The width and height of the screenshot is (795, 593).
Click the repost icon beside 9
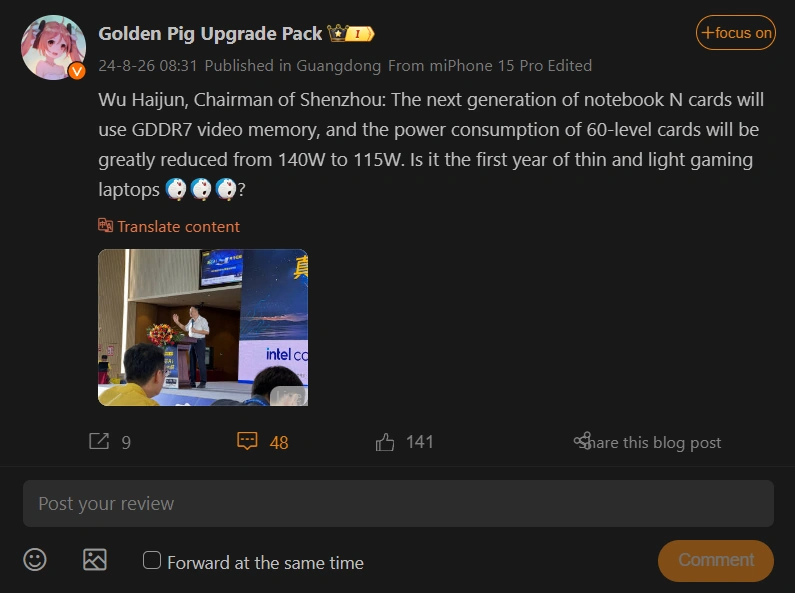coord(99,441)
